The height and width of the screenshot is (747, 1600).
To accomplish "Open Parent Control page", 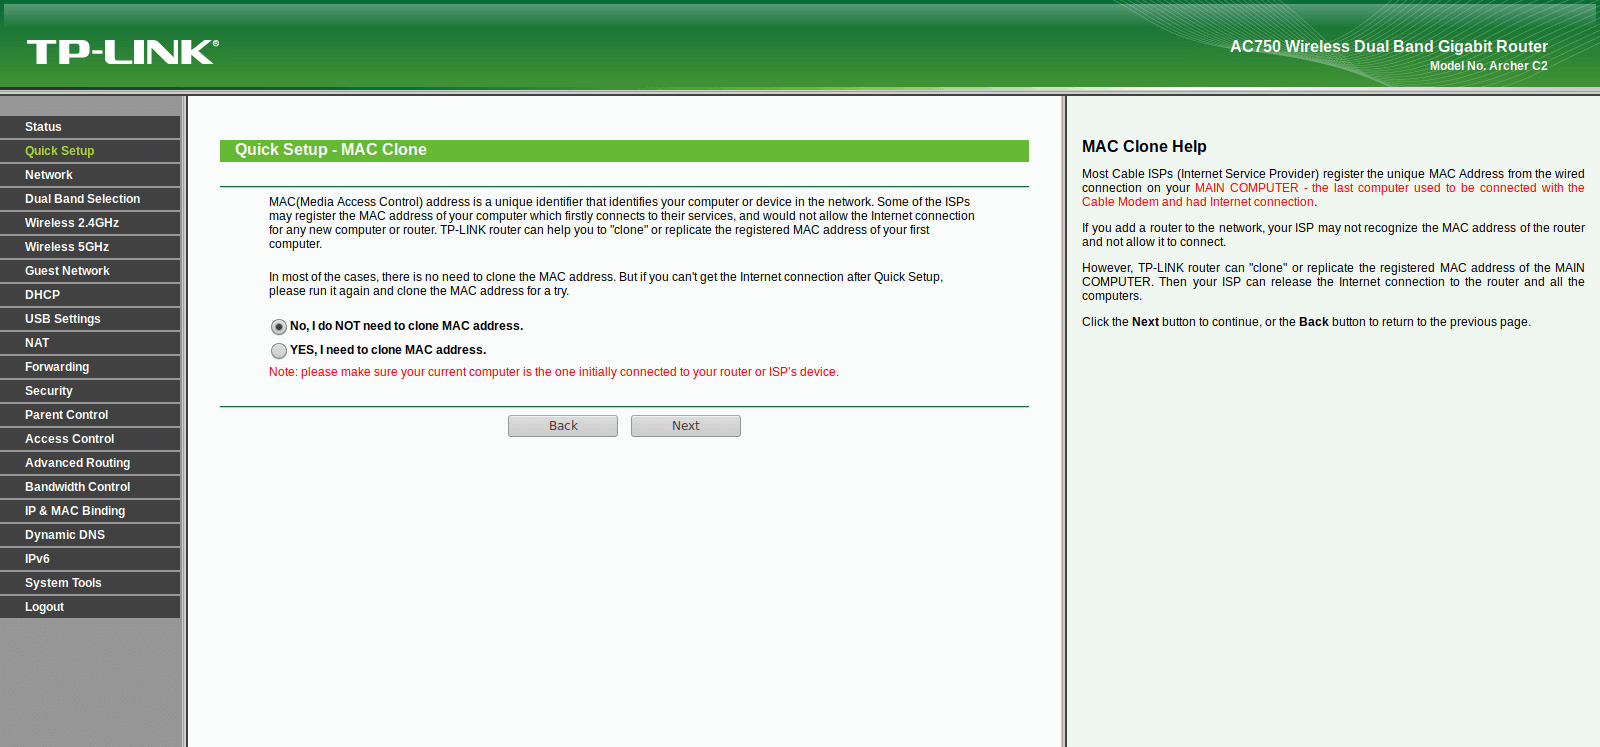I will pyautogui.click(x=90, y=415).
